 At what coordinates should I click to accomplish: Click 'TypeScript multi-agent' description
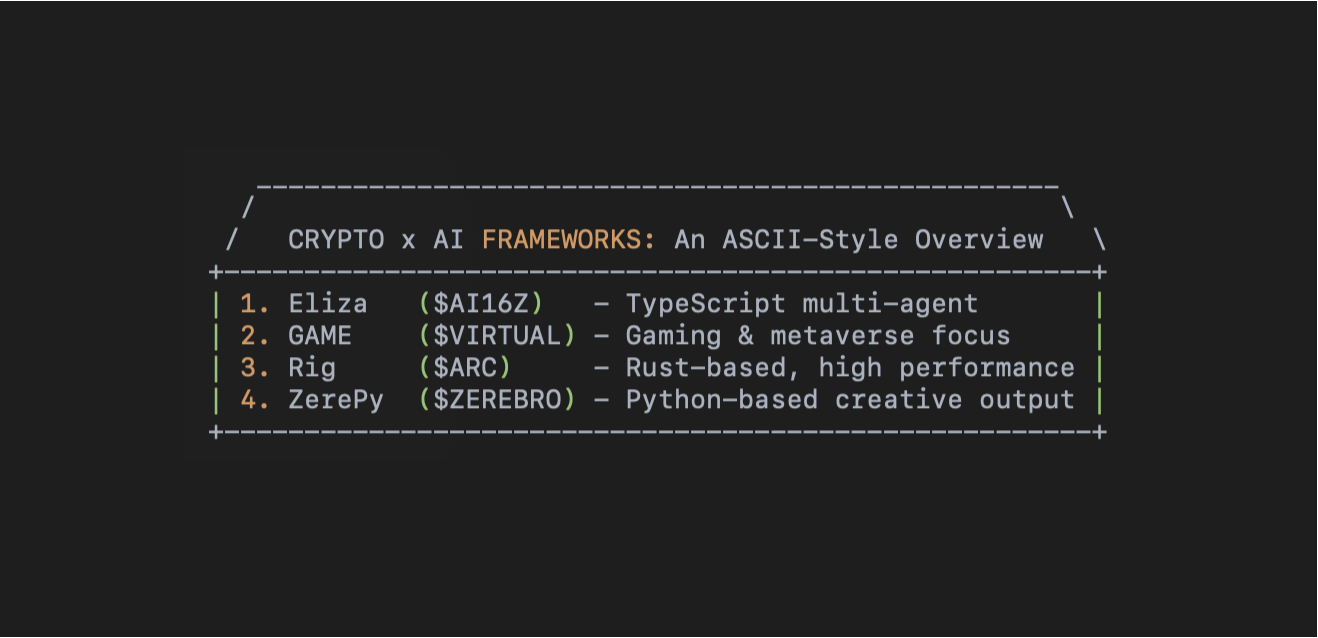(802, 305)
